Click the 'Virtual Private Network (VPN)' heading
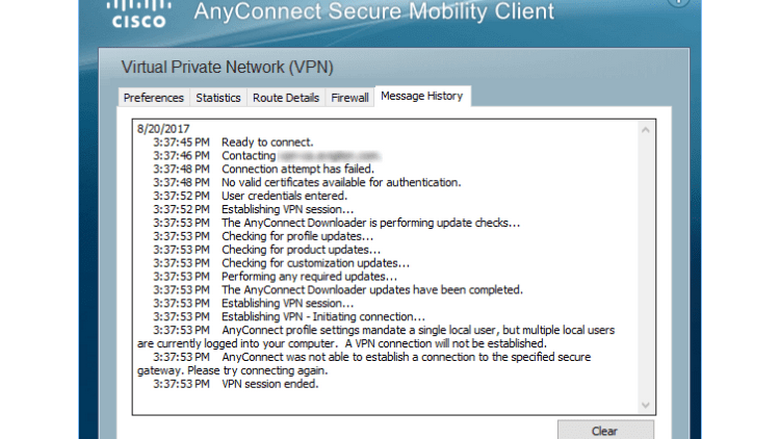Viewport: 780px width, 439px height. 227,67
